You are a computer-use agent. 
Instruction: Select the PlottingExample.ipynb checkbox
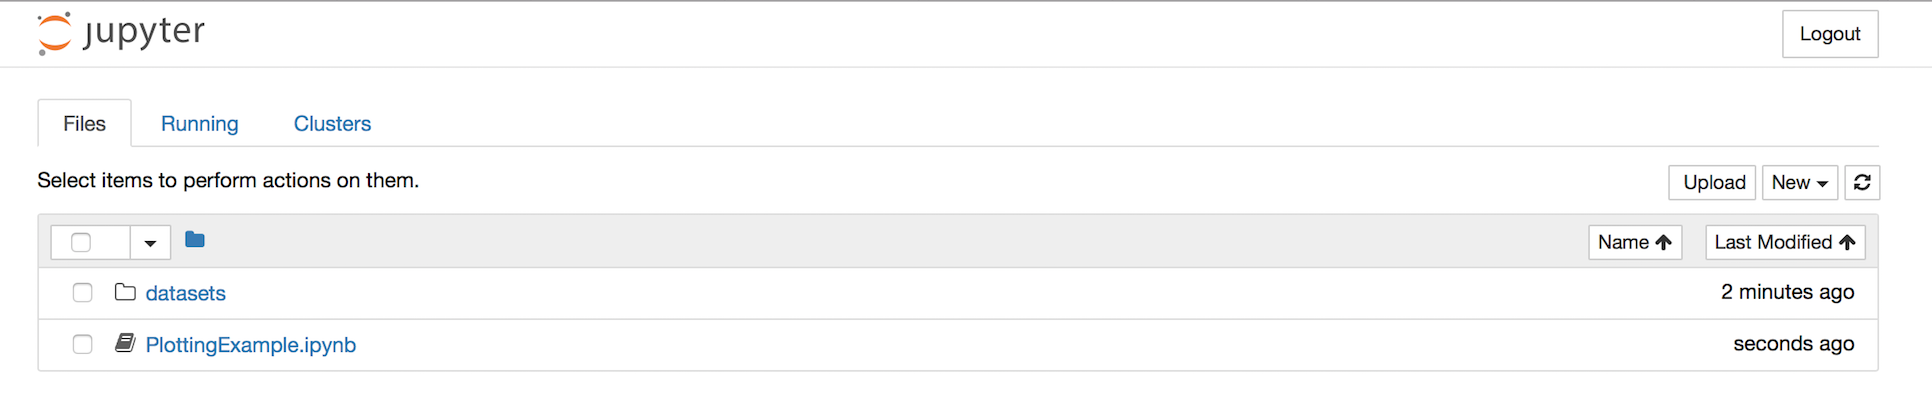pos(82,344)
